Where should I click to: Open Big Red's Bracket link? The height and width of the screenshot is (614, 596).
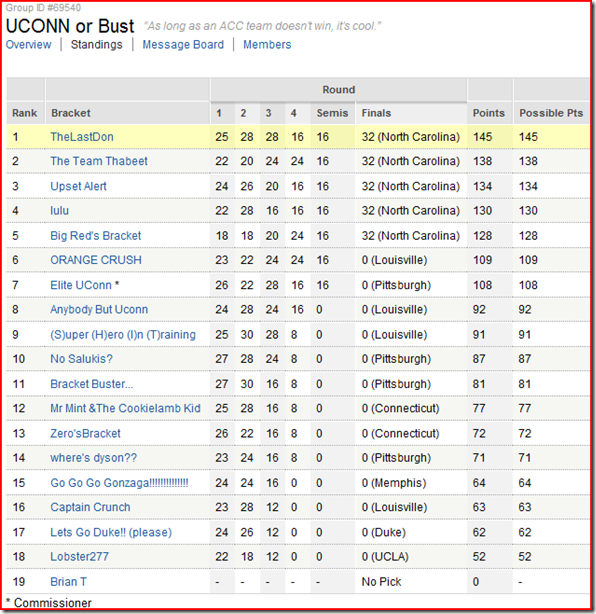click(96, 236)
